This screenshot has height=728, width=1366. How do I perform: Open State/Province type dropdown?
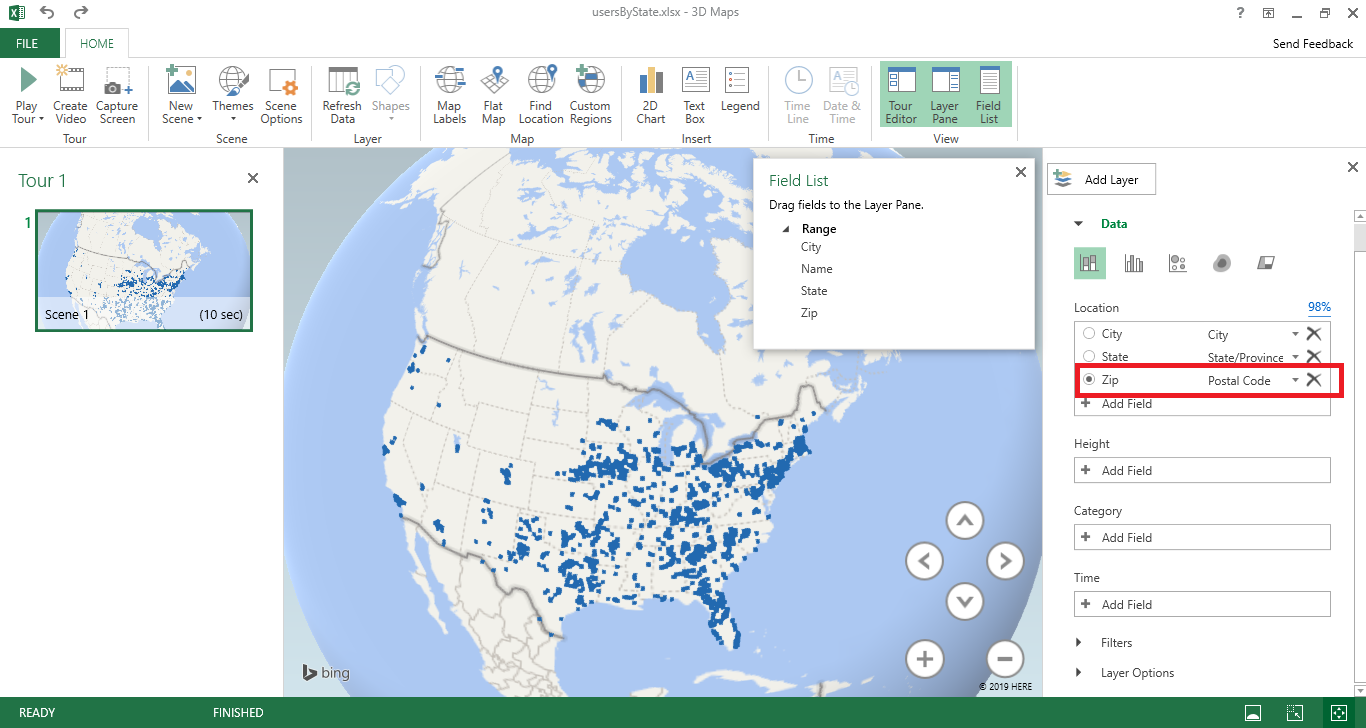tap(1295, 357)
